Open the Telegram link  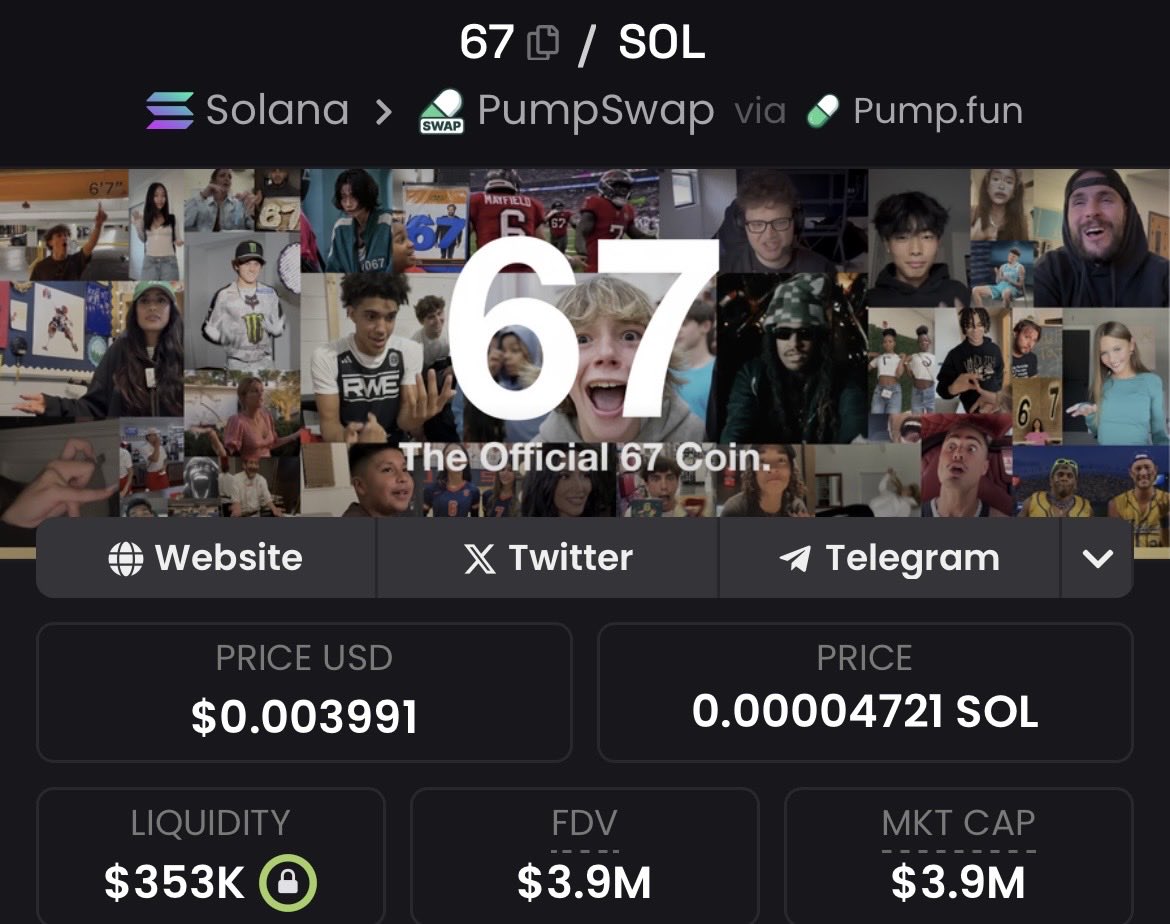coord(889,558)
